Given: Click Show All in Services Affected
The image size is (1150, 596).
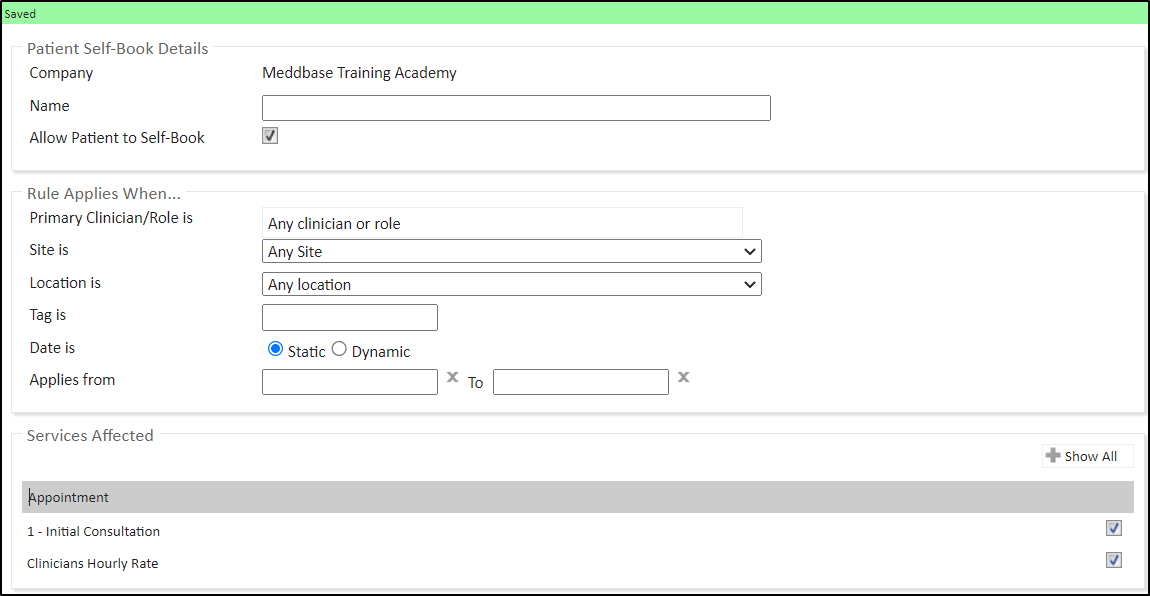Looking at the screenshot, I should pyautogui.click(x=1087, y=456).
